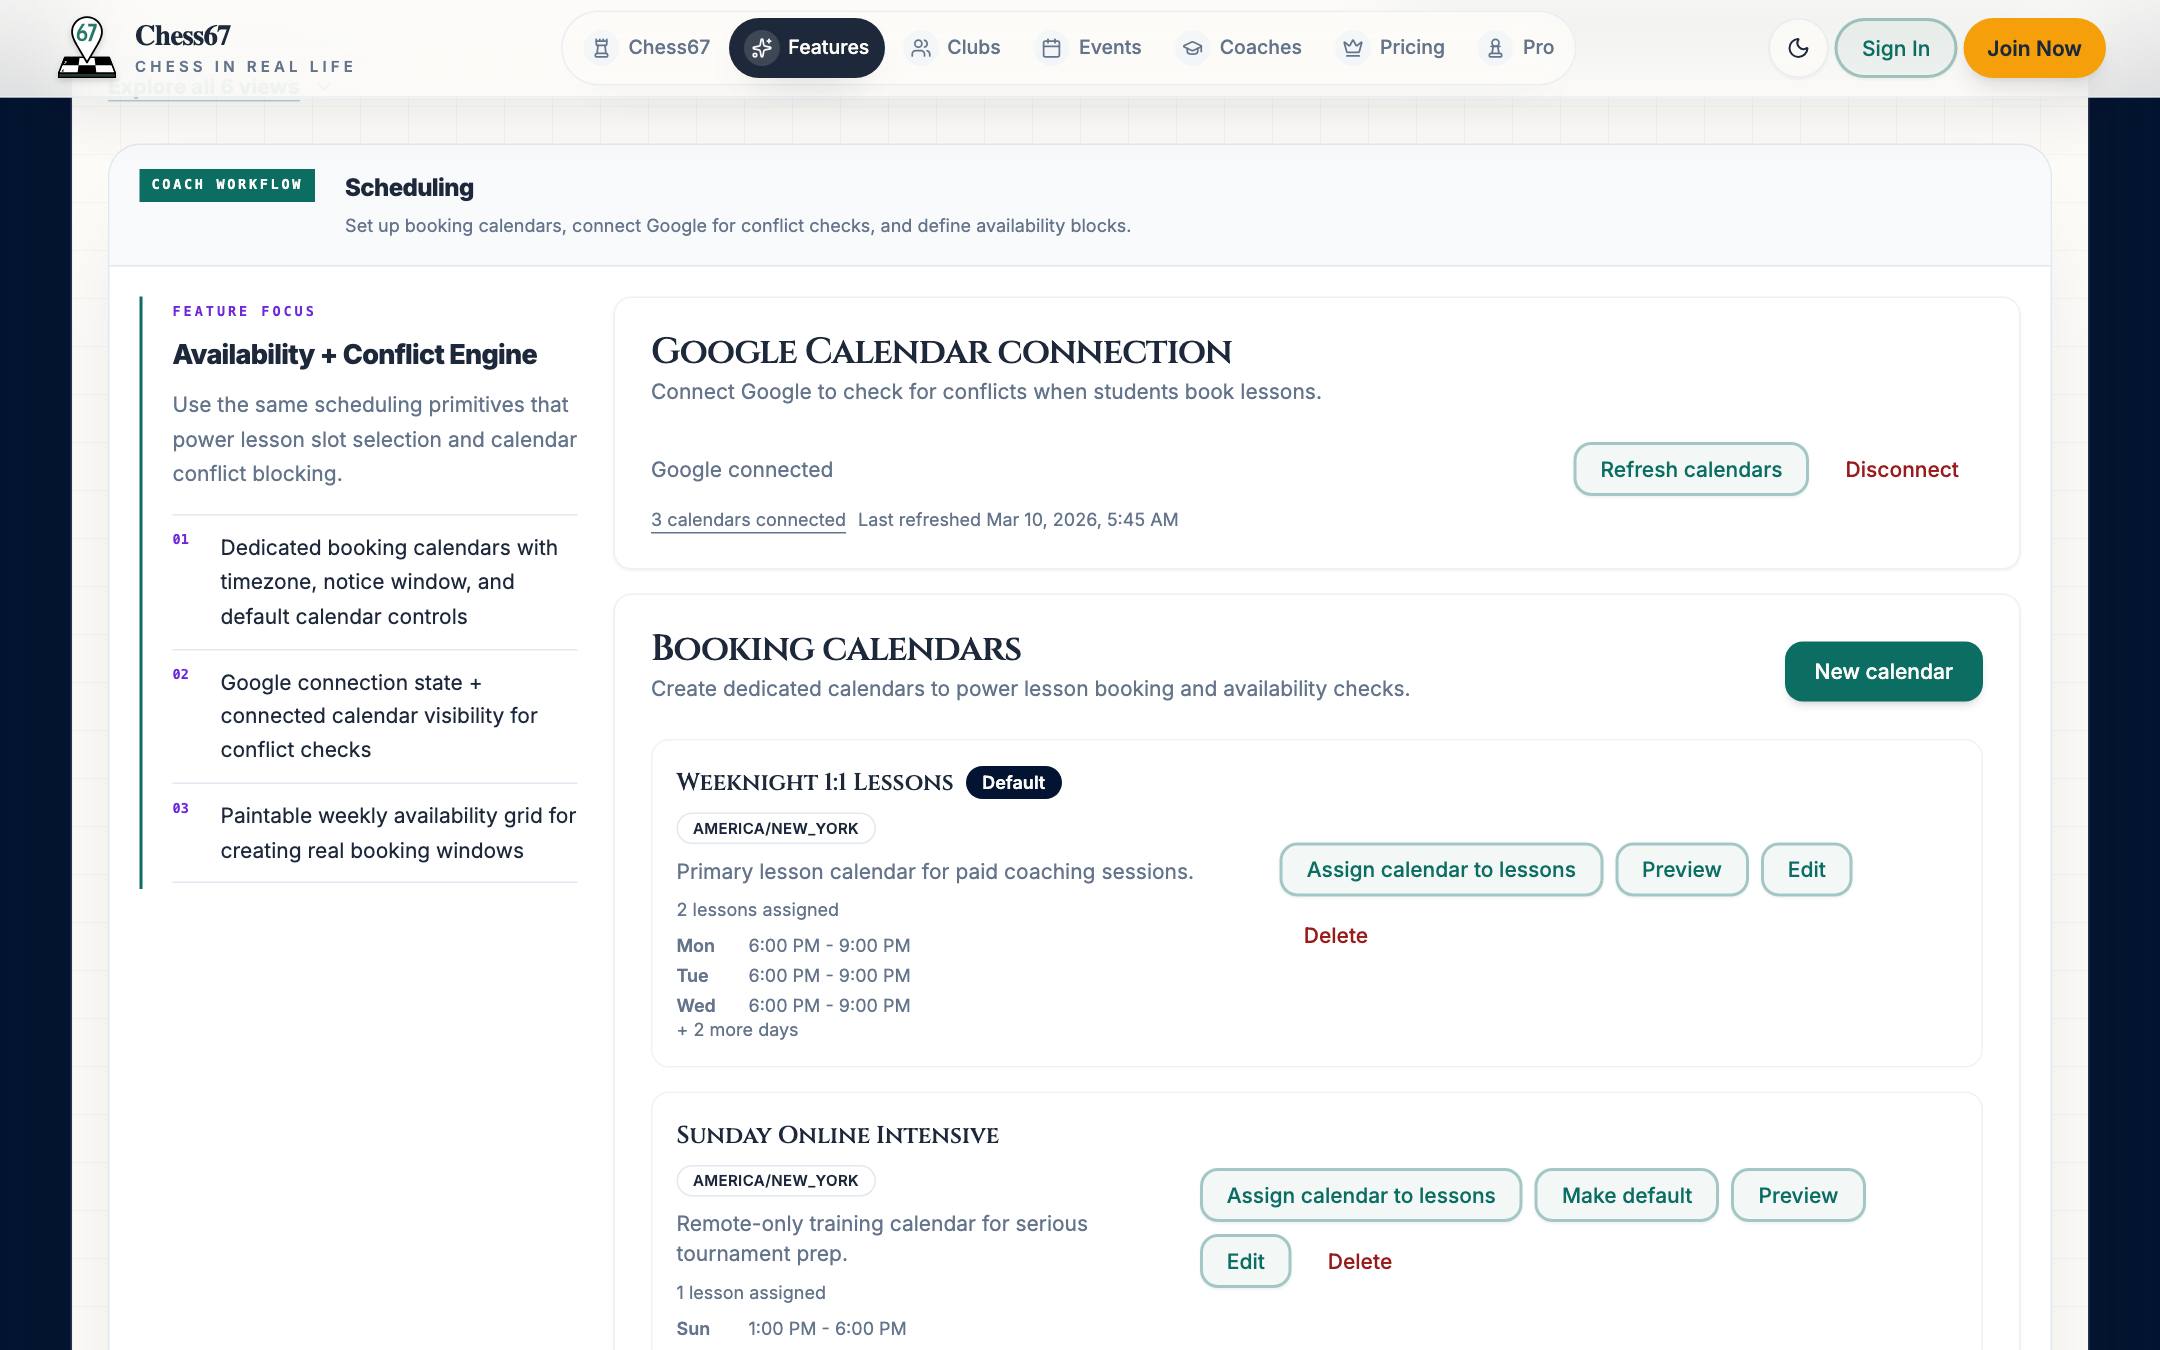Open the 3 calendars connected link
Image resolution: width=2160 pixels, height=1350 pixels.
tap(748, 520)
